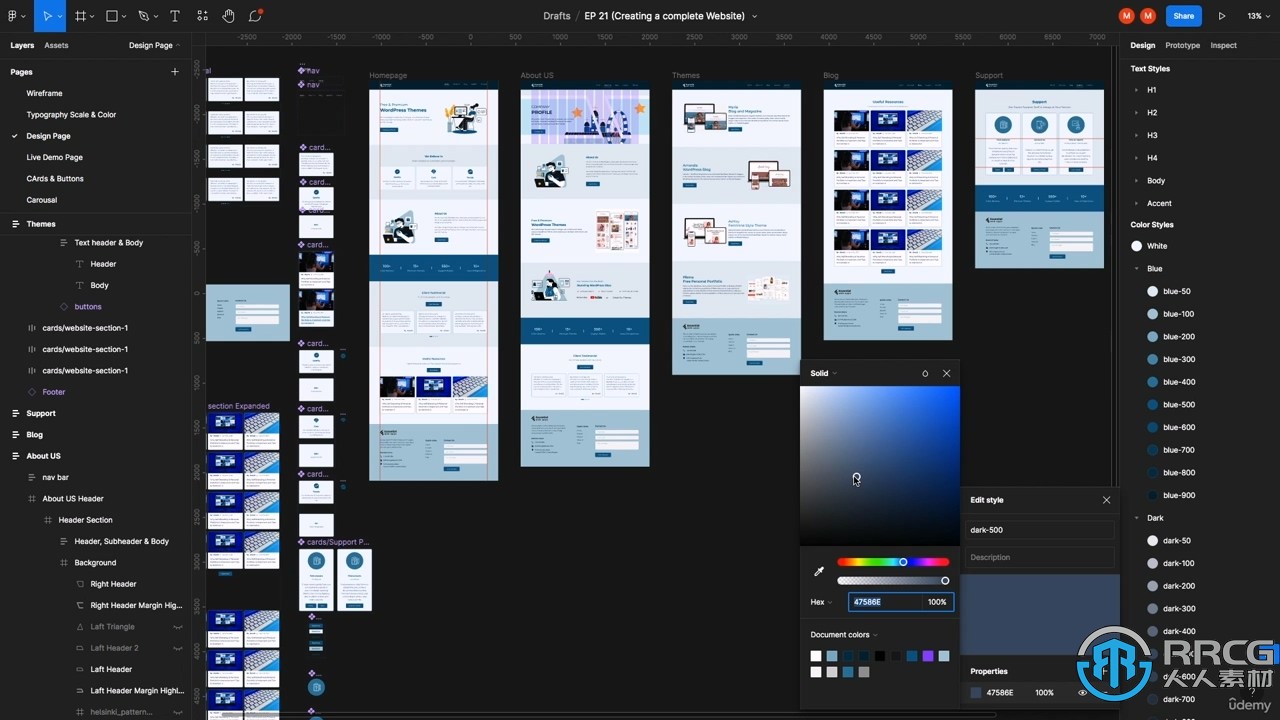
Task: Click the Support frame icon in layers
Action: pos(16,413)
